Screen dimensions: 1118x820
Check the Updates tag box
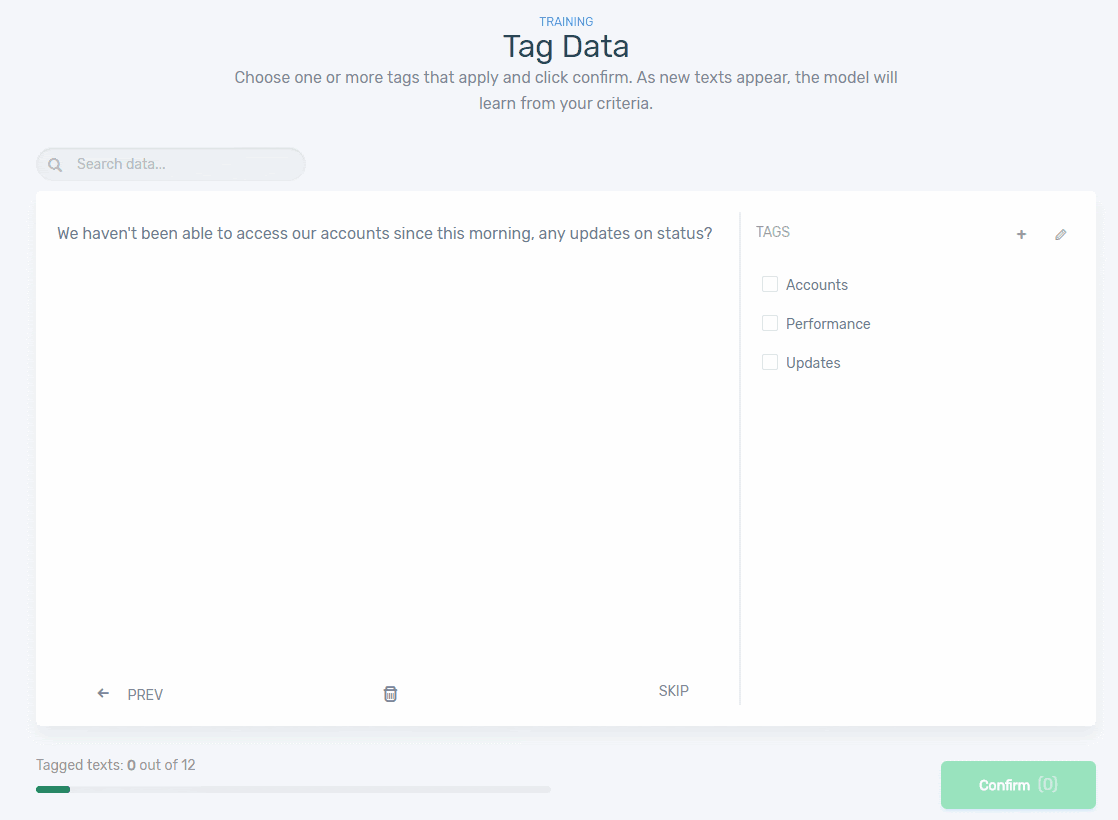pos(770,362)
